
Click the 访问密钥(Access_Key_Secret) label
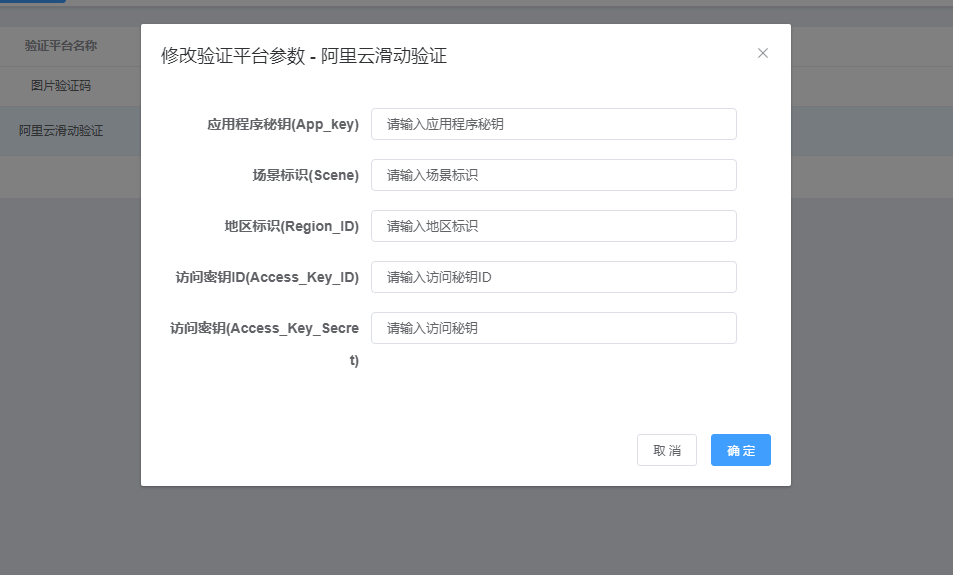264,344
